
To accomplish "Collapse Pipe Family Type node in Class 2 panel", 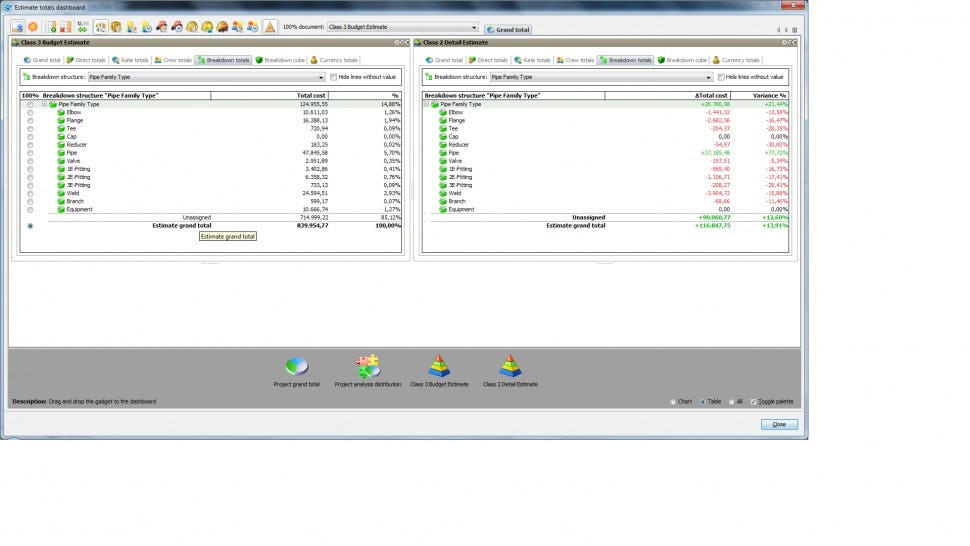I will [x=426, y=105].
